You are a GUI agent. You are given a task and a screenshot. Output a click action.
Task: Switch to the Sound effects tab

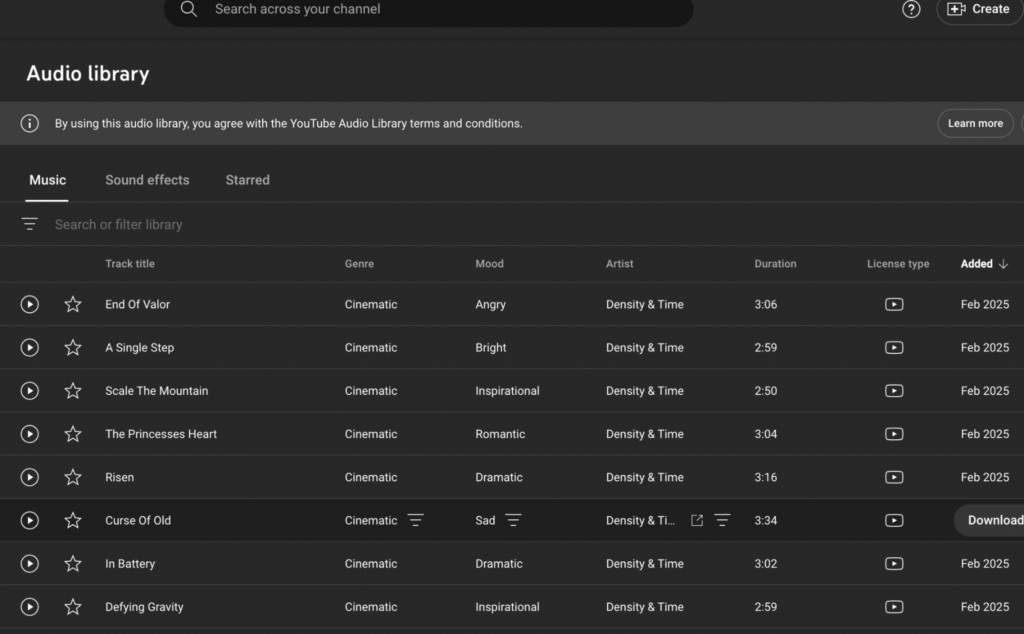tap(148, 180)
